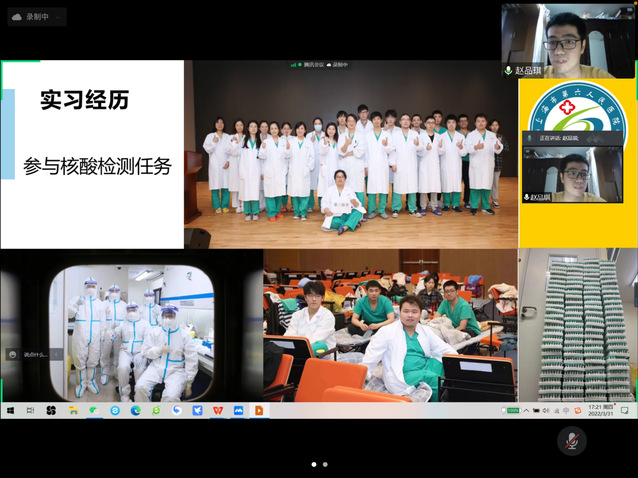This screenshot has width=638, height=478.
Task: Open WeChat from the taskbar
Action: [94, 410]
